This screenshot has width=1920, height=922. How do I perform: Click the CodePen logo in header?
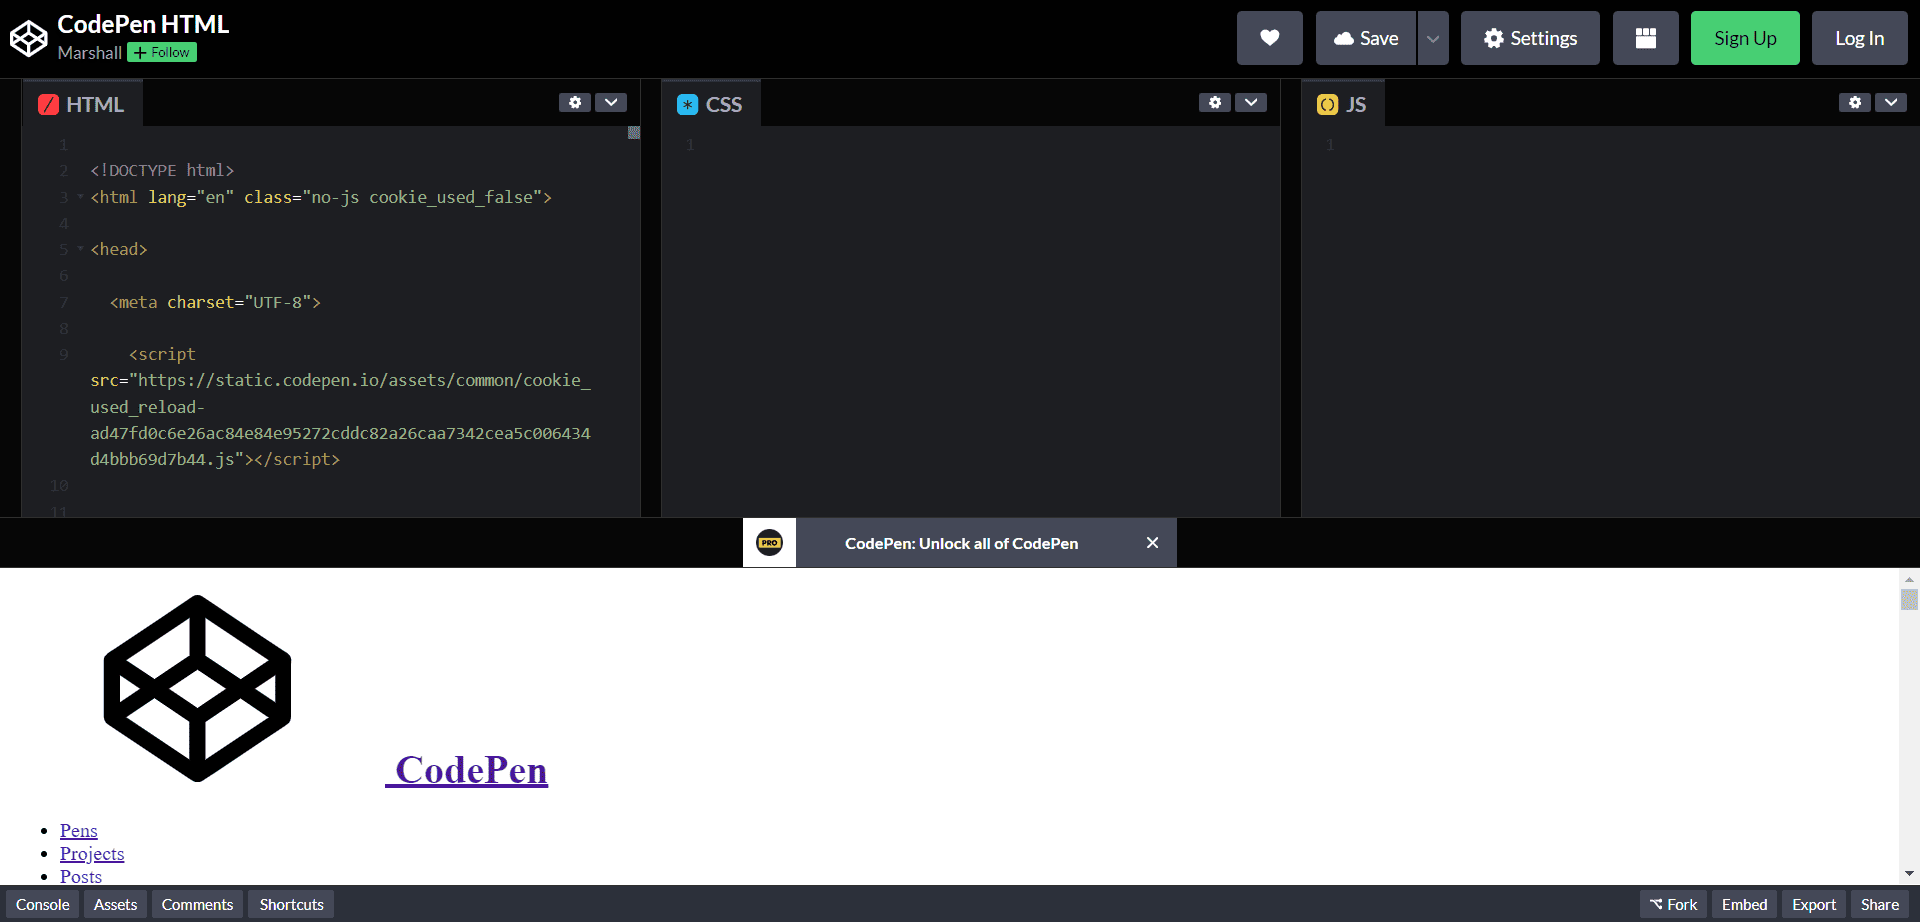28,38
